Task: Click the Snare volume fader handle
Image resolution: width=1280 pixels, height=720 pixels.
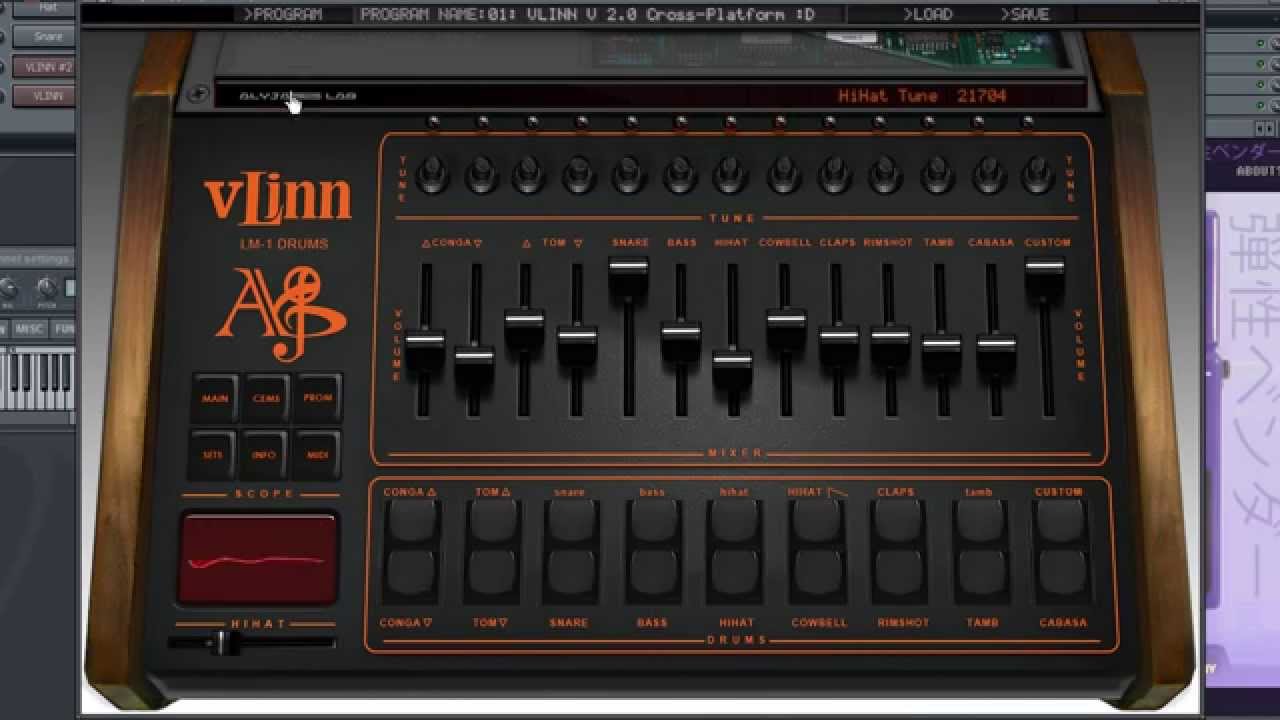Action: point(628,267)
